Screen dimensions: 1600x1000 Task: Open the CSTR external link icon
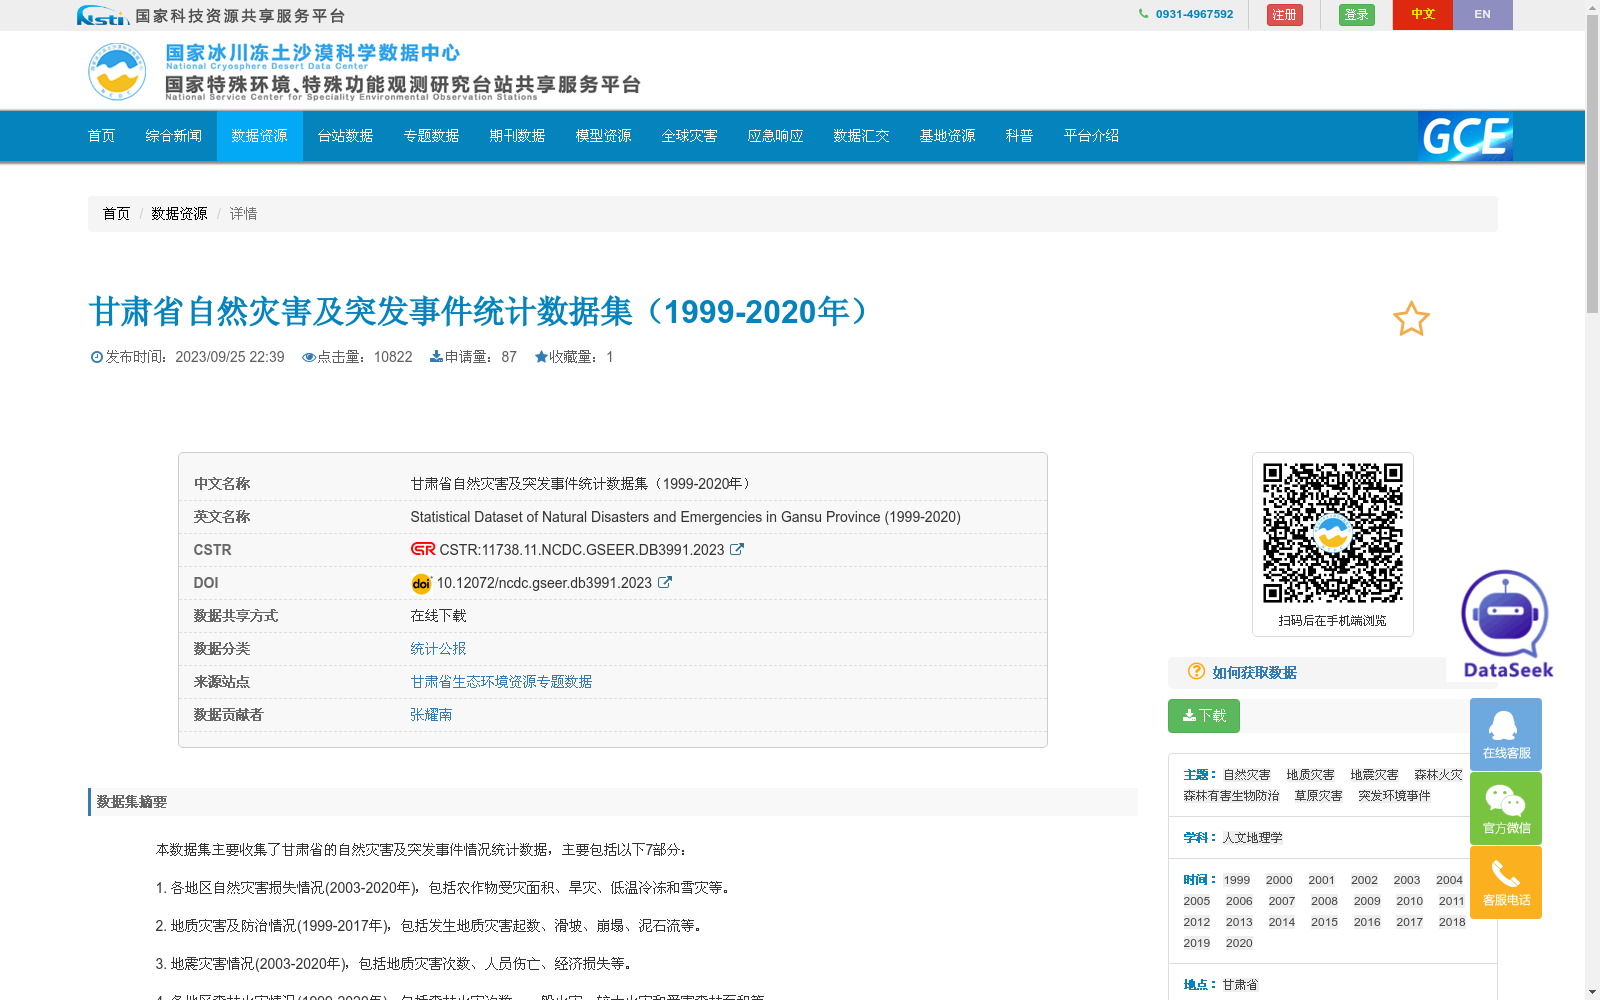737,549
